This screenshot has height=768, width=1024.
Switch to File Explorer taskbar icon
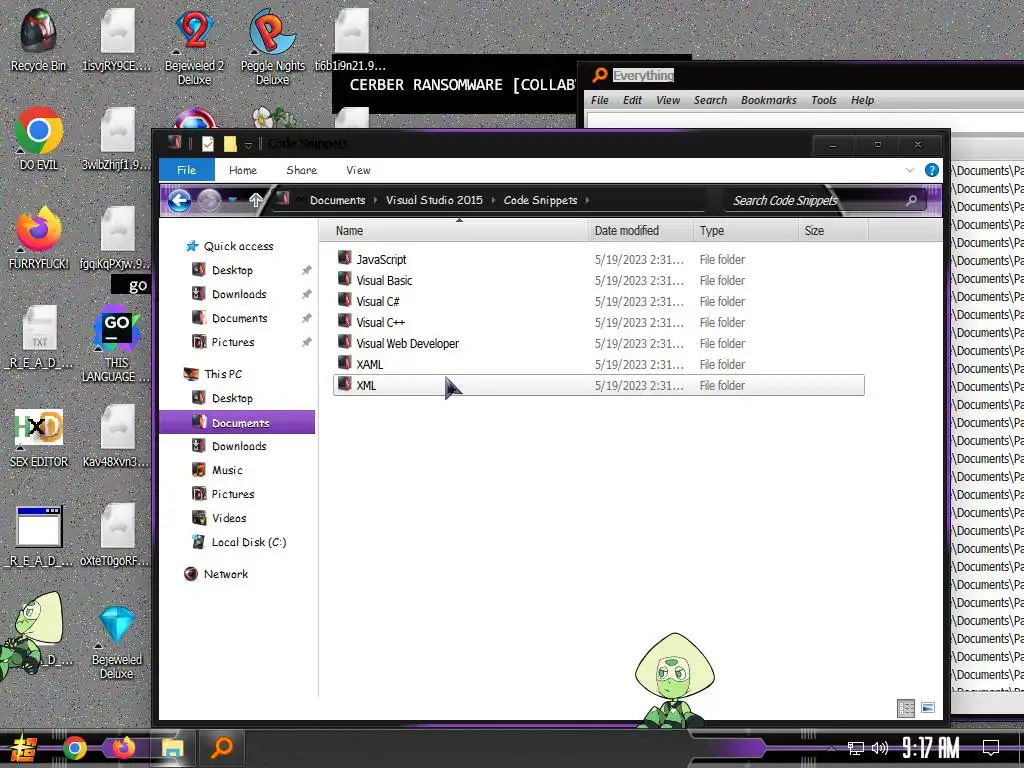tap(172, 748)
